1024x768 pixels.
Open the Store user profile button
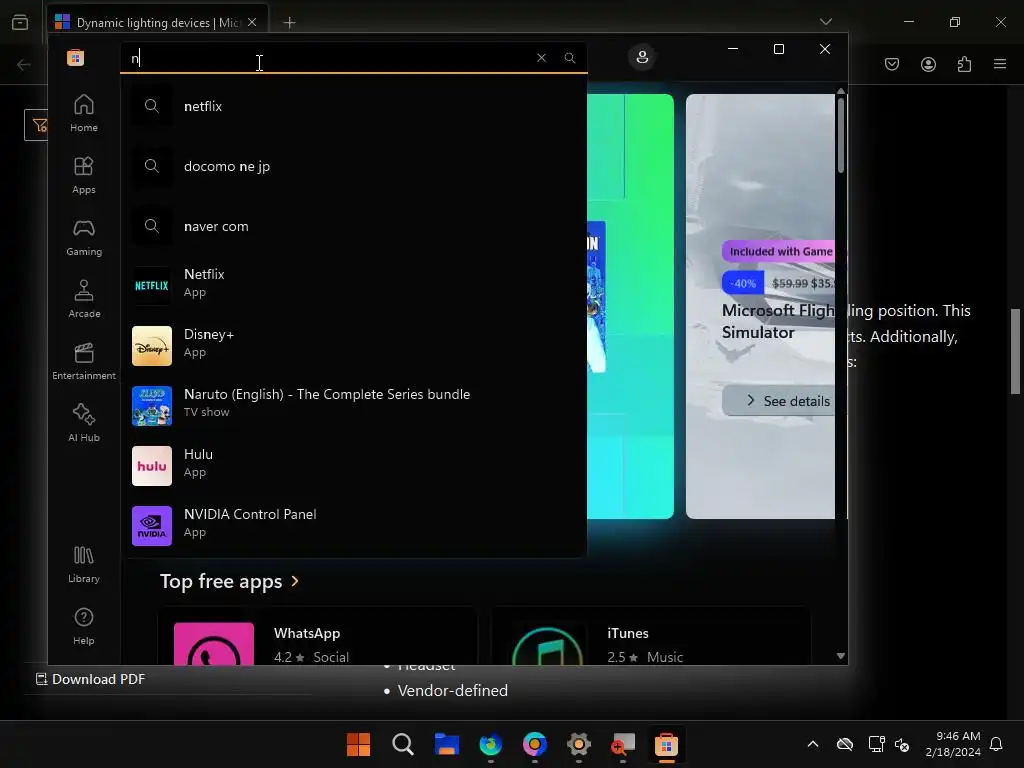pos(643,57)
